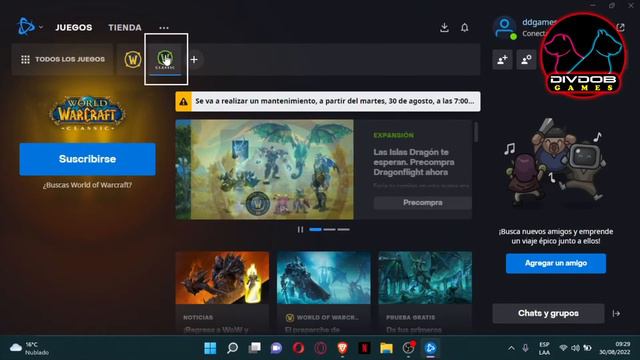Add a game with the plus button
Image resolution: width=640 pixels, height=360 pixels.
[x=194, y=60]
